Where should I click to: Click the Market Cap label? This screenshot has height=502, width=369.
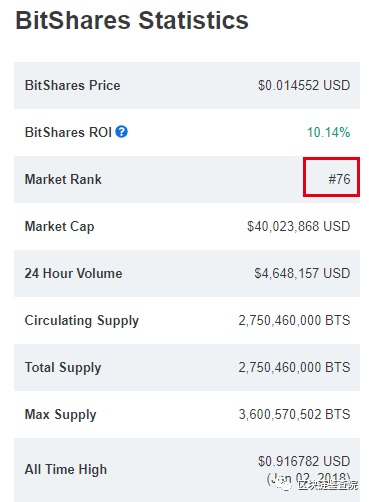coord(59,227)
